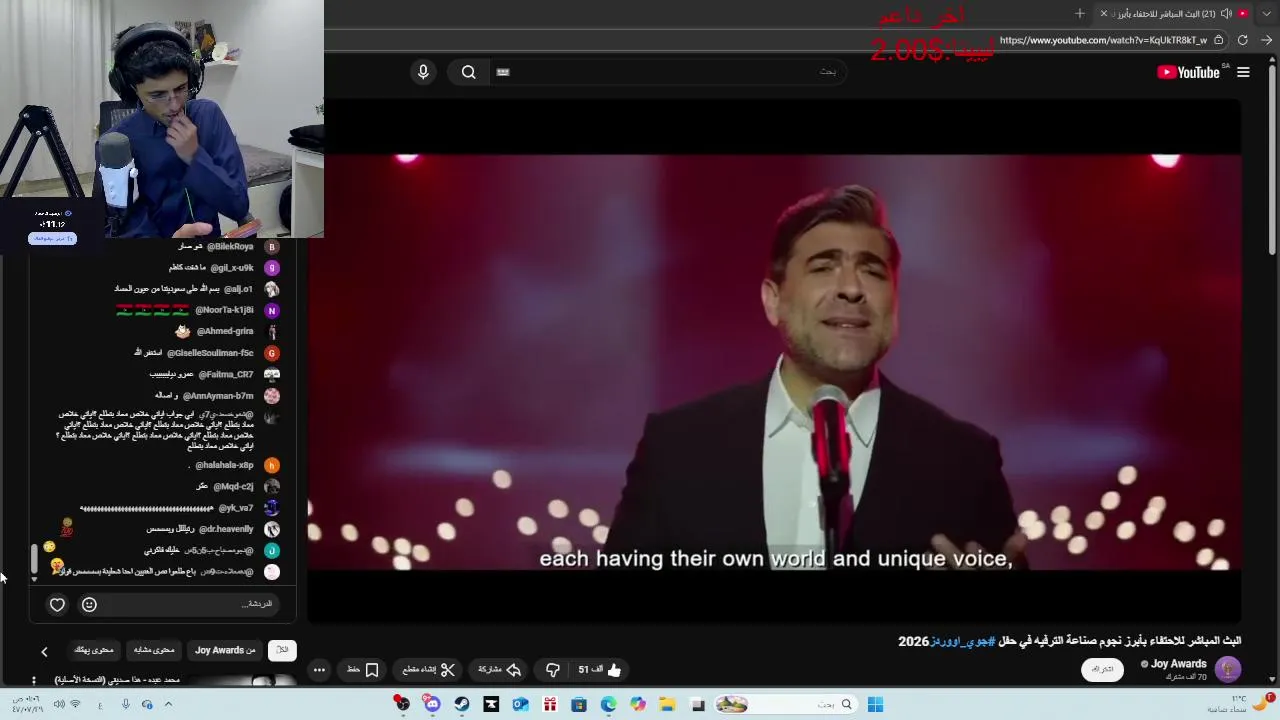Open Steam from taskbar
1280x720 pixels.
tap(461, 705)
